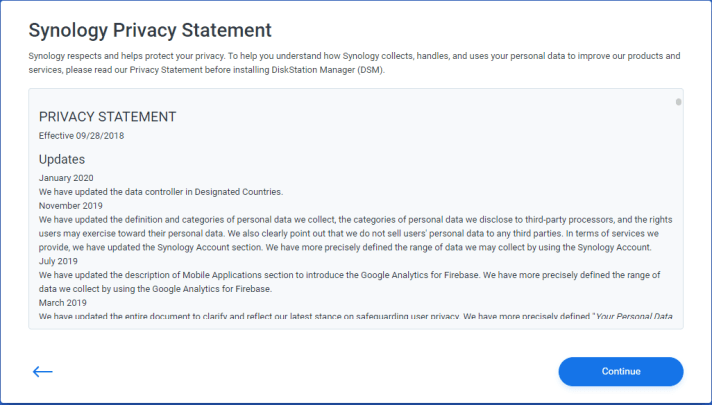Click the Synology Privacy Statement title
The image size is (712, 405).
(x=150, y=30)
